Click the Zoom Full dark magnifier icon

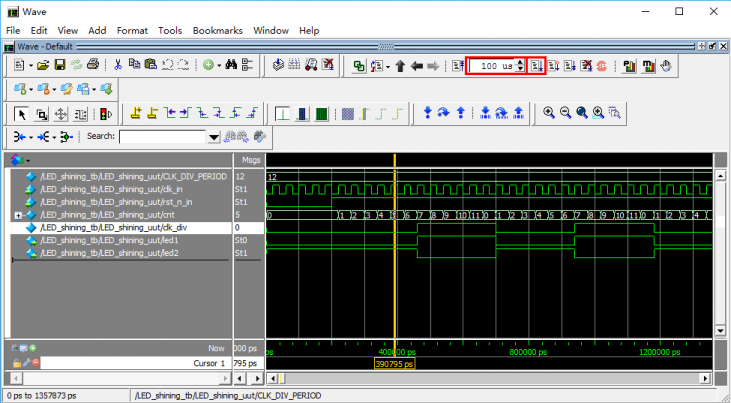click(x=581, y=113)
